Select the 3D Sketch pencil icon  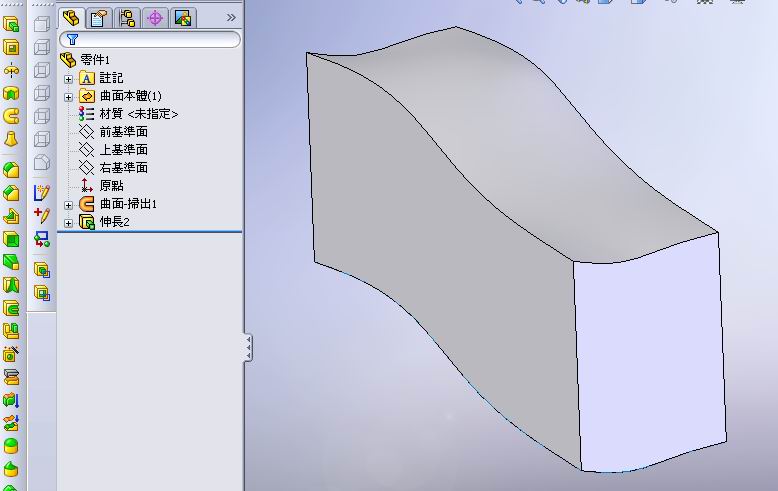[42, 192]
